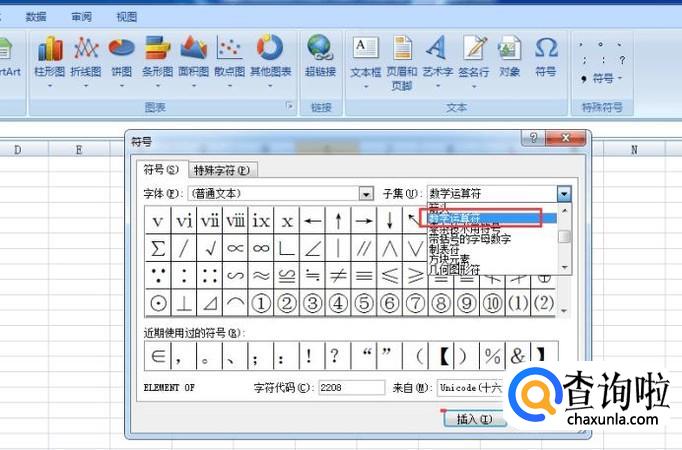Pick the square root √ symbol
The image size is (682, 450).
point(209,248)
